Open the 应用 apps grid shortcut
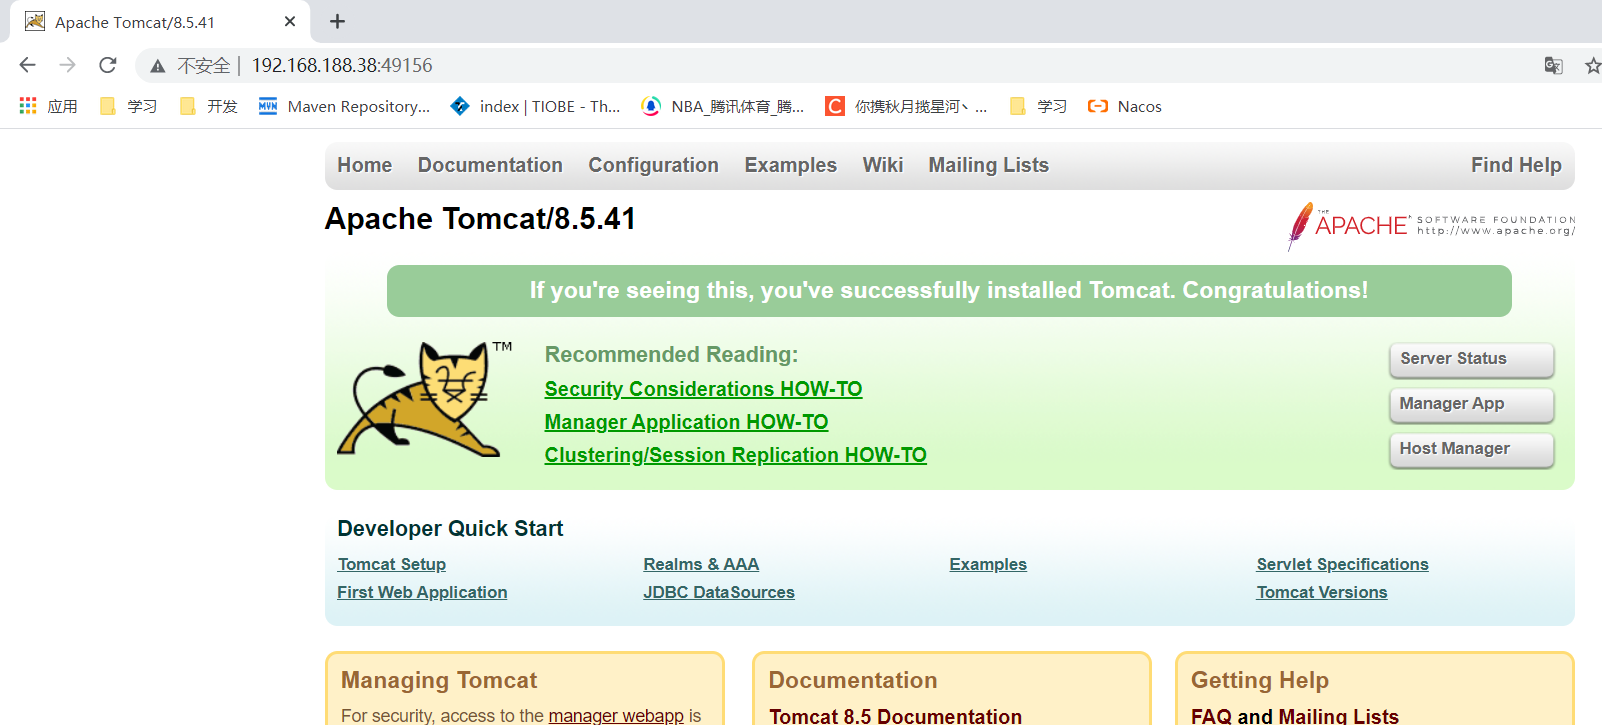This screenshot has height=725, width=1602. pyautogui.click(x=48, y=106)
